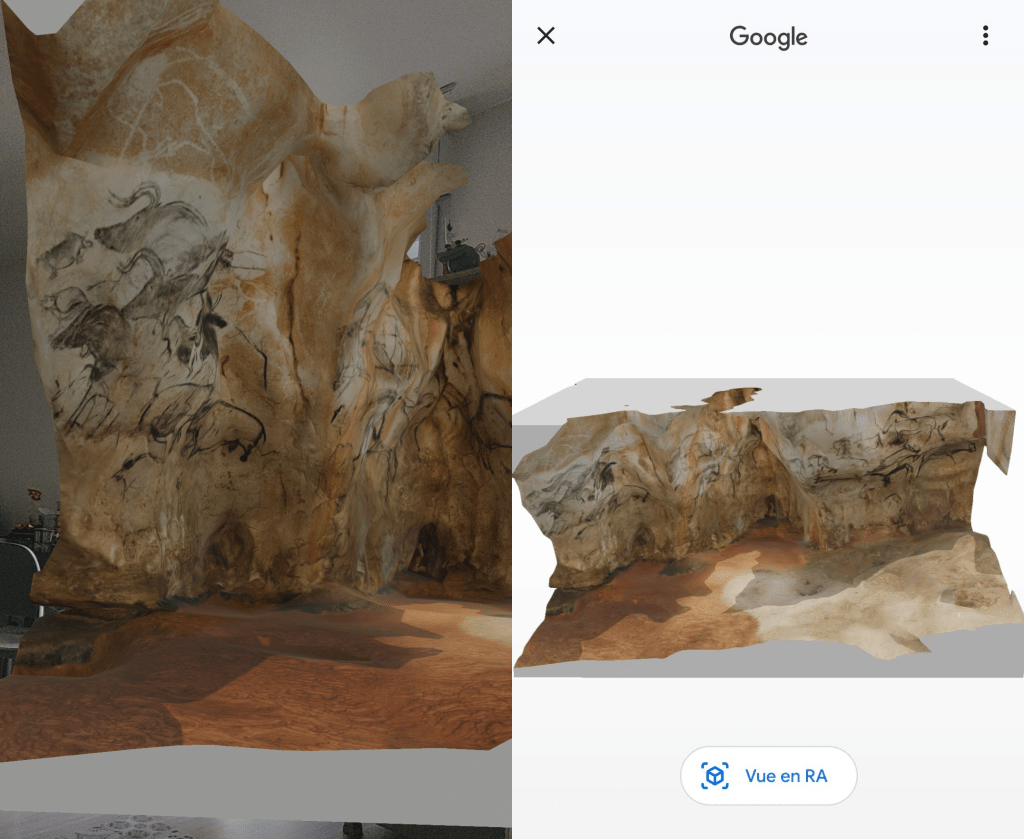Click the shelf object behind the AR cave
Viewport: 1024px width, 839px height.
[x=460, y=255]
